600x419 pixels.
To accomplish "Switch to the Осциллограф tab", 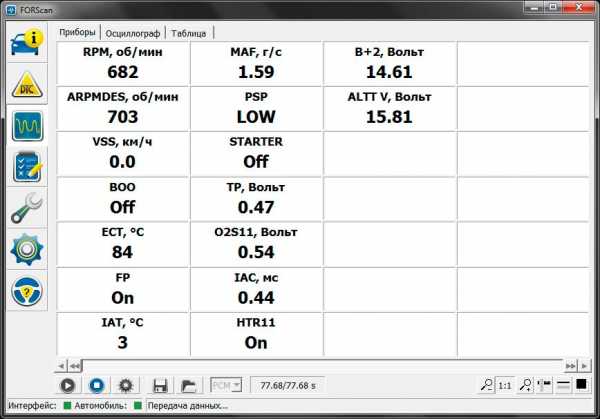I will click(x=135, y=33).
